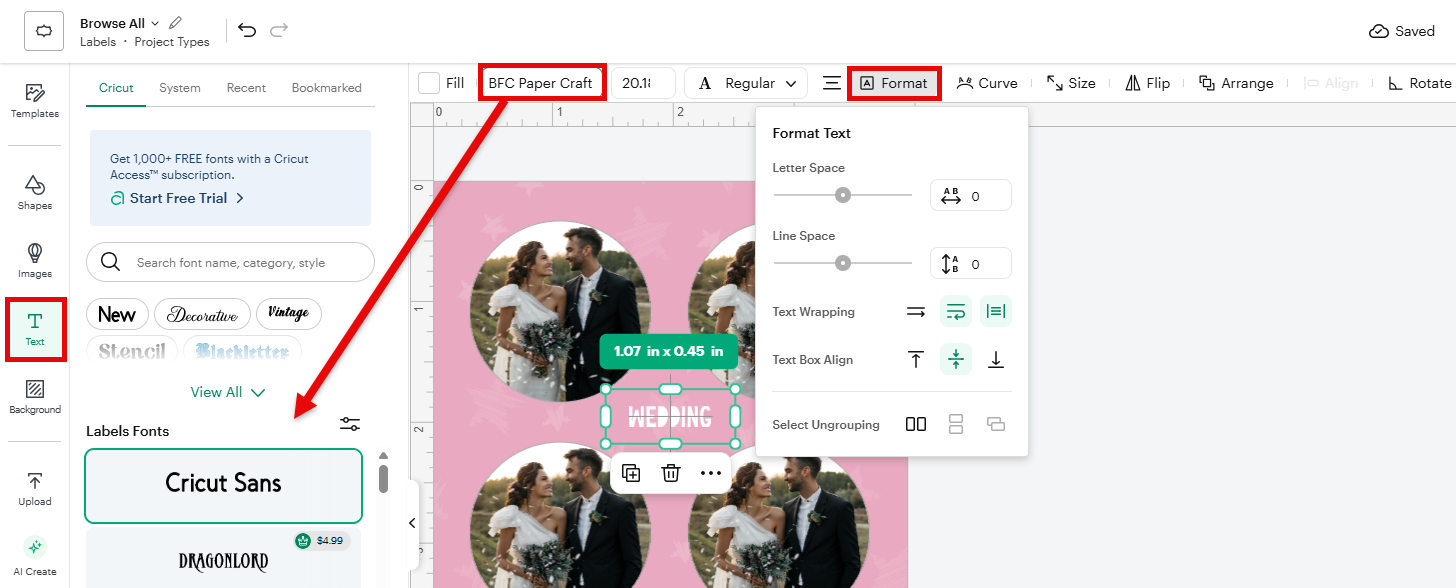The width and height of the screenshot is (1456, 588).
Task: Click the font size field
Action: coord(643,83)
